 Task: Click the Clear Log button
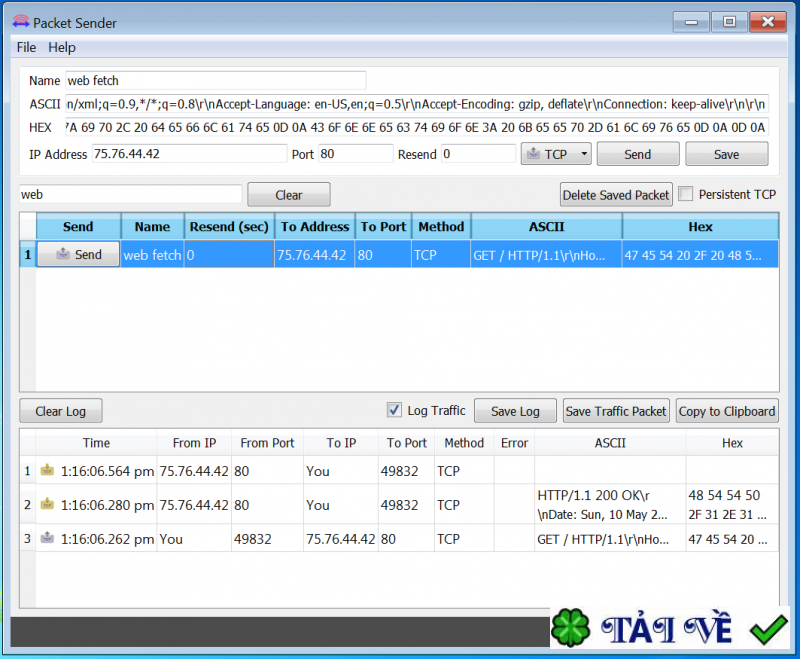pos(61,411)
